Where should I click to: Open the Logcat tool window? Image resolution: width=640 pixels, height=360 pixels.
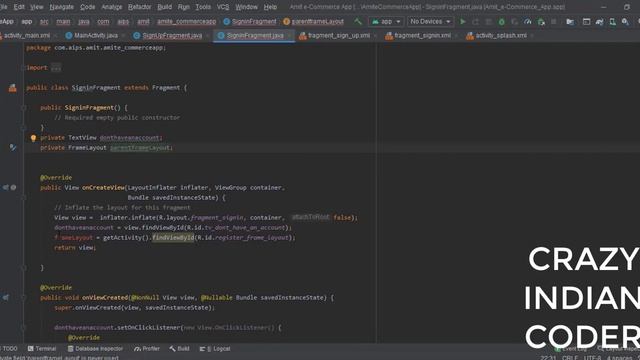pyautogui.click(x=215, y=349)
